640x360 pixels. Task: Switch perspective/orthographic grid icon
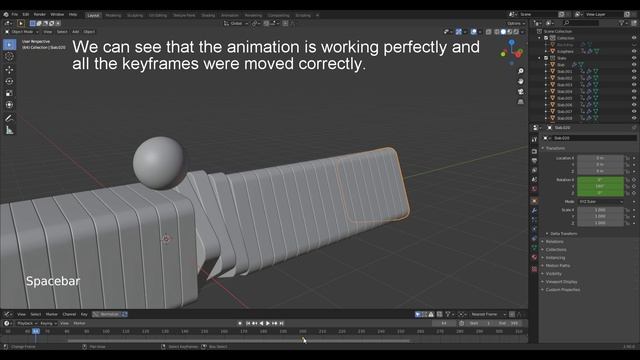[521, 102]
